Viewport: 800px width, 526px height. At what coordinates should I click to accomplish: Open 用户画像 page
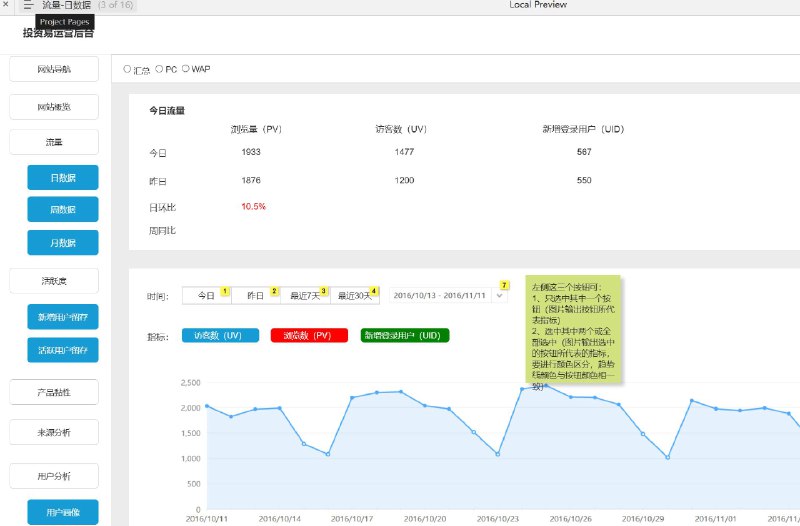(63, 512)
